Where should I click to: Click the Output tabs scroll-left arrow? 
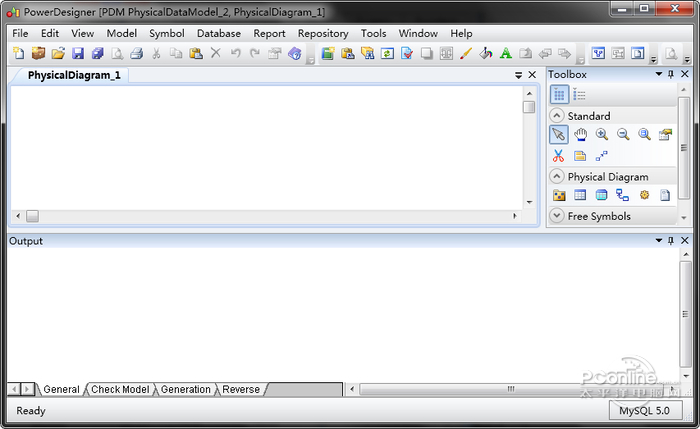pos(14,389)
